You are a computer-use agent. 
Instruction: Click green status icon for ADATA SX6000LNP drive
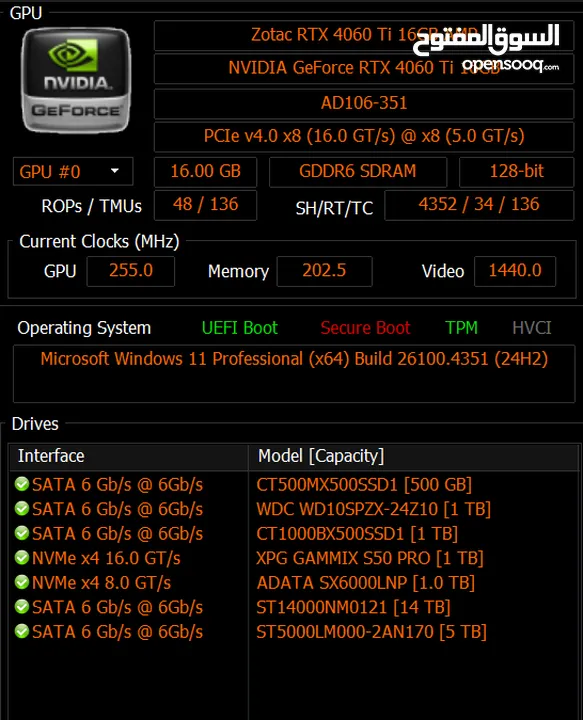click(x=22, y=582)
